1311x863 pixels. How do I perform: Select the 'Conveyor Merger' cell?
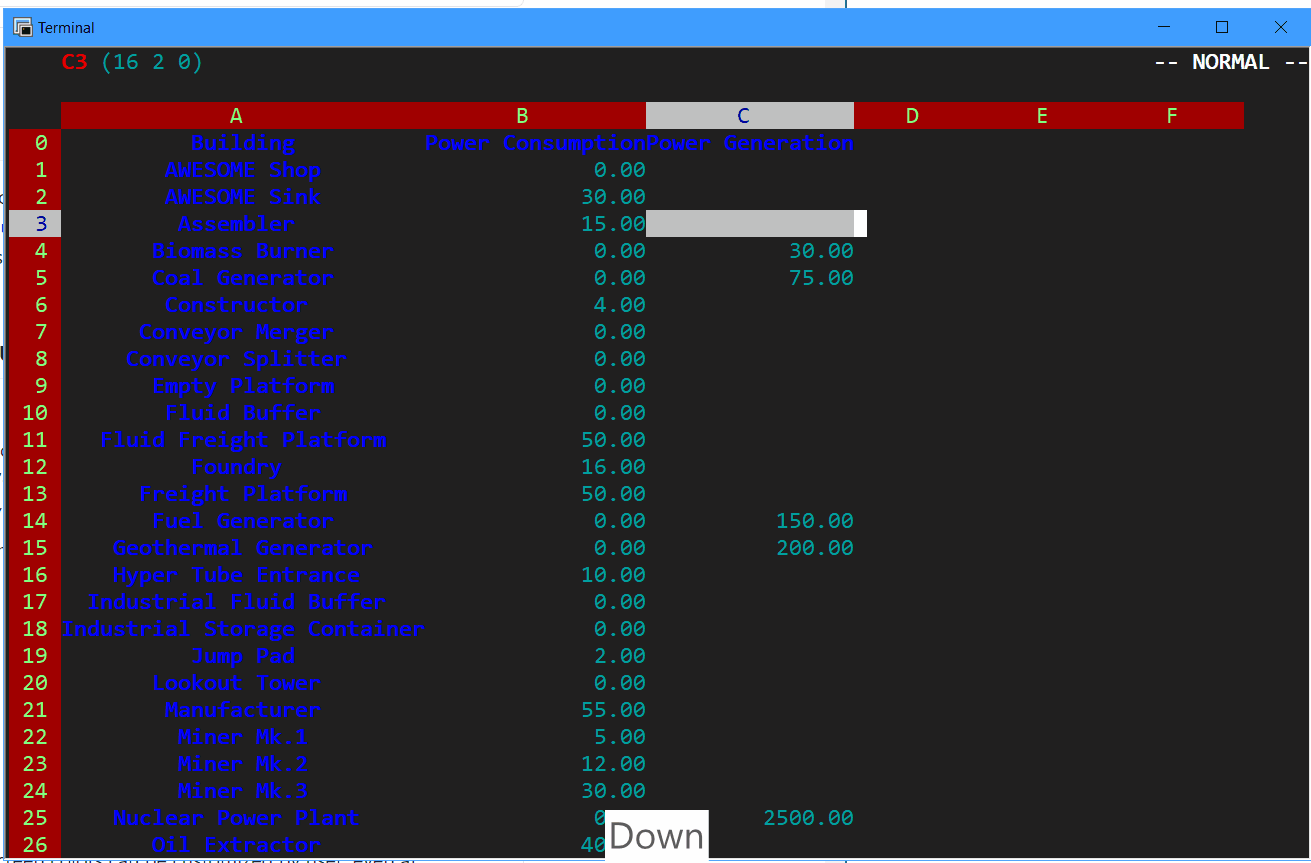coord(236,332)
